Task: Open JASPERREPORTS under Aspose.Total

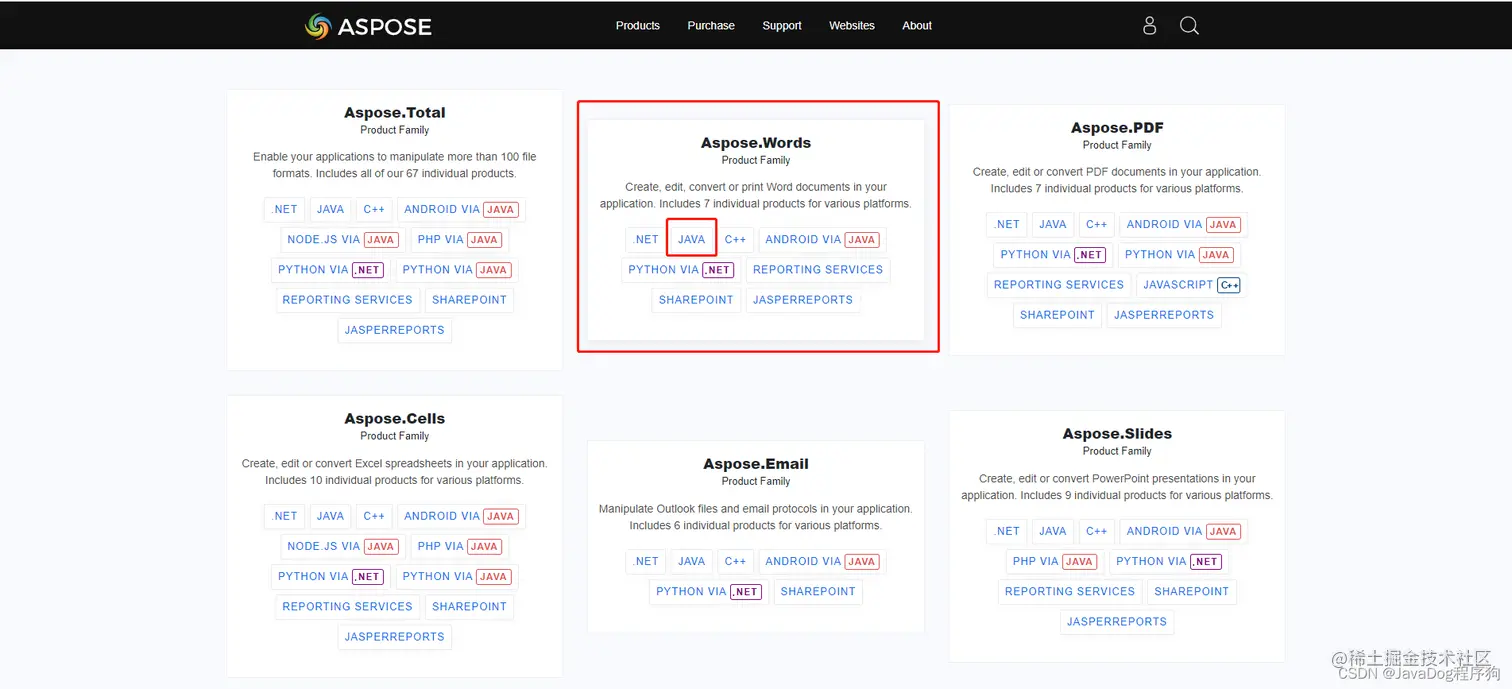Action: (395, 330)
